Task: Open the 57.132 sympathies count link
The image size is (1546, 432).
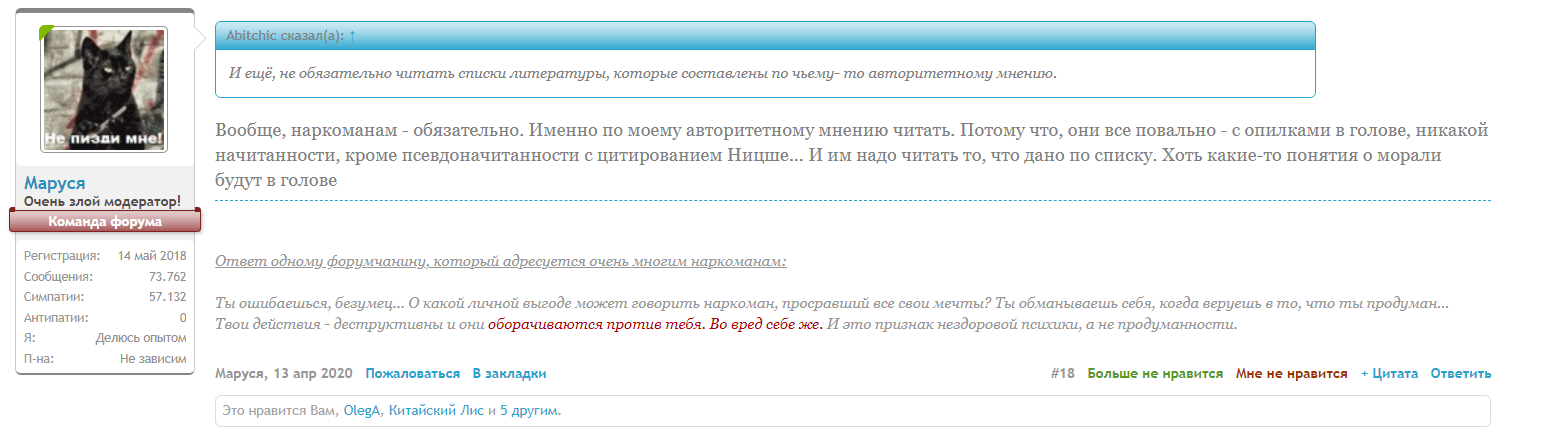Action: (167, 297)
